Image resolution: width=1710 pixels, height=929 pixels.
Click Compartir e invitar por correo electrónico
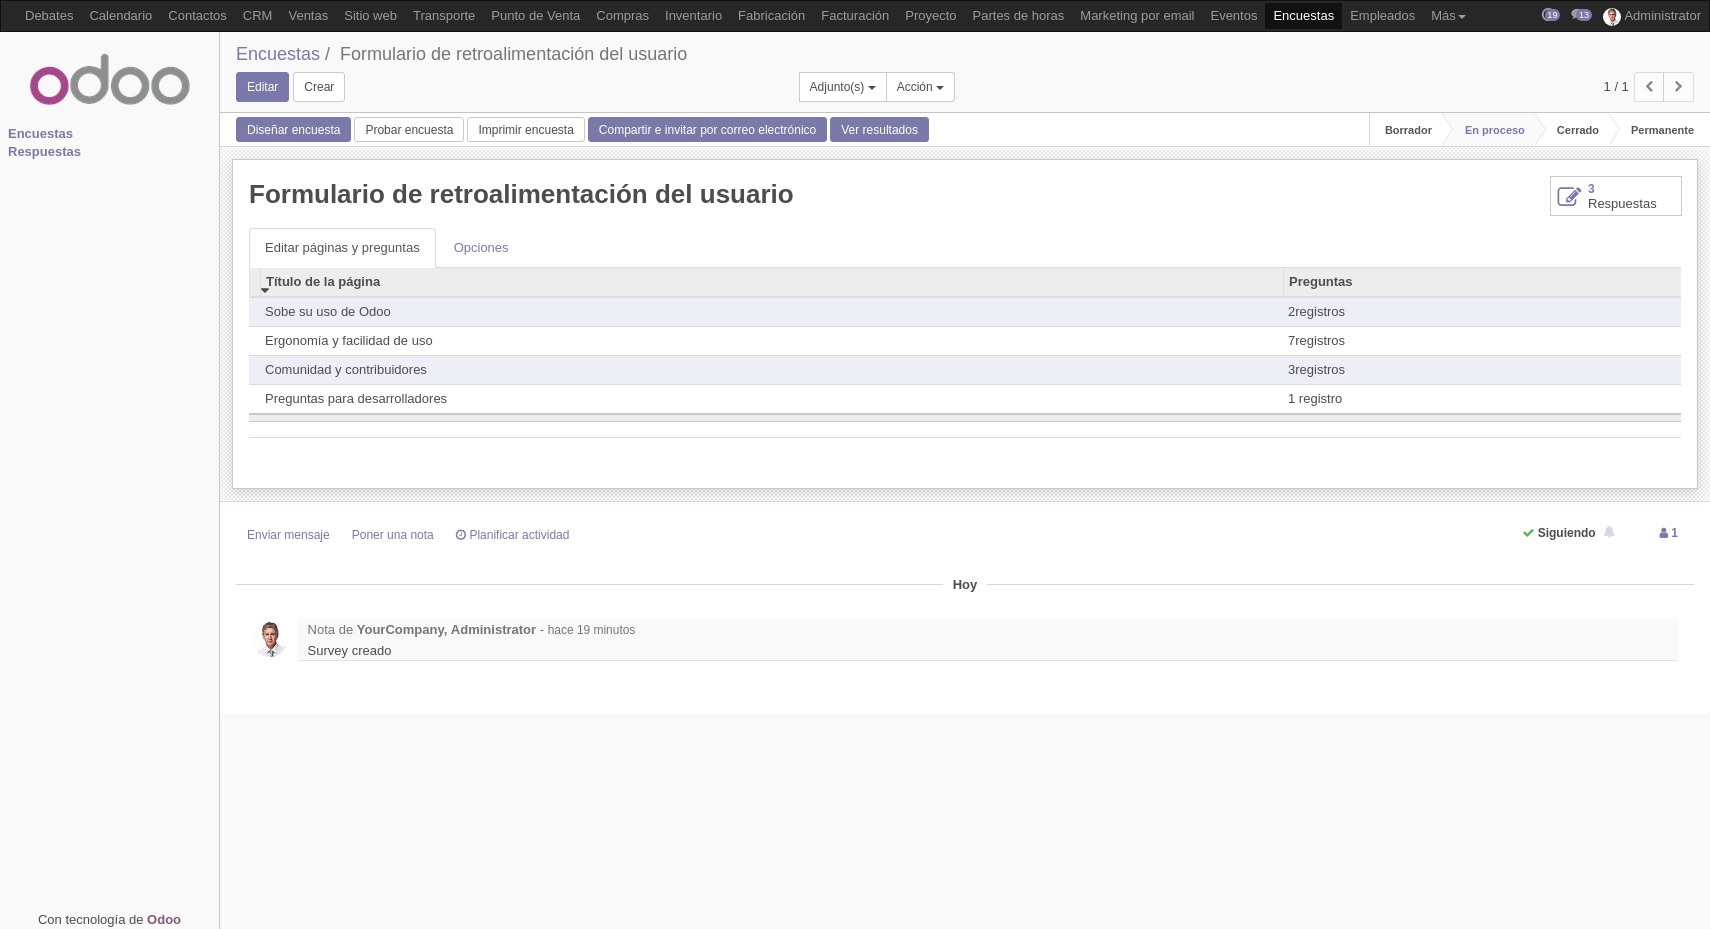[707, 130]
